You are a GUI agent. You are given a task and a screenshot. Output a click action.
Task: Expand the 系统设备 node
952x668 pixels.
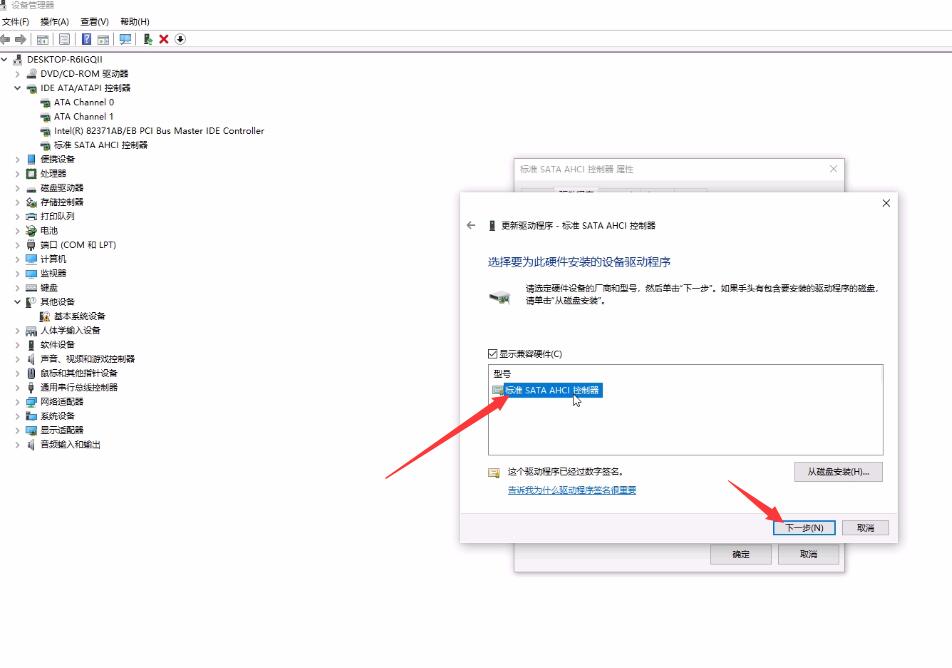[x=18, y=416]
